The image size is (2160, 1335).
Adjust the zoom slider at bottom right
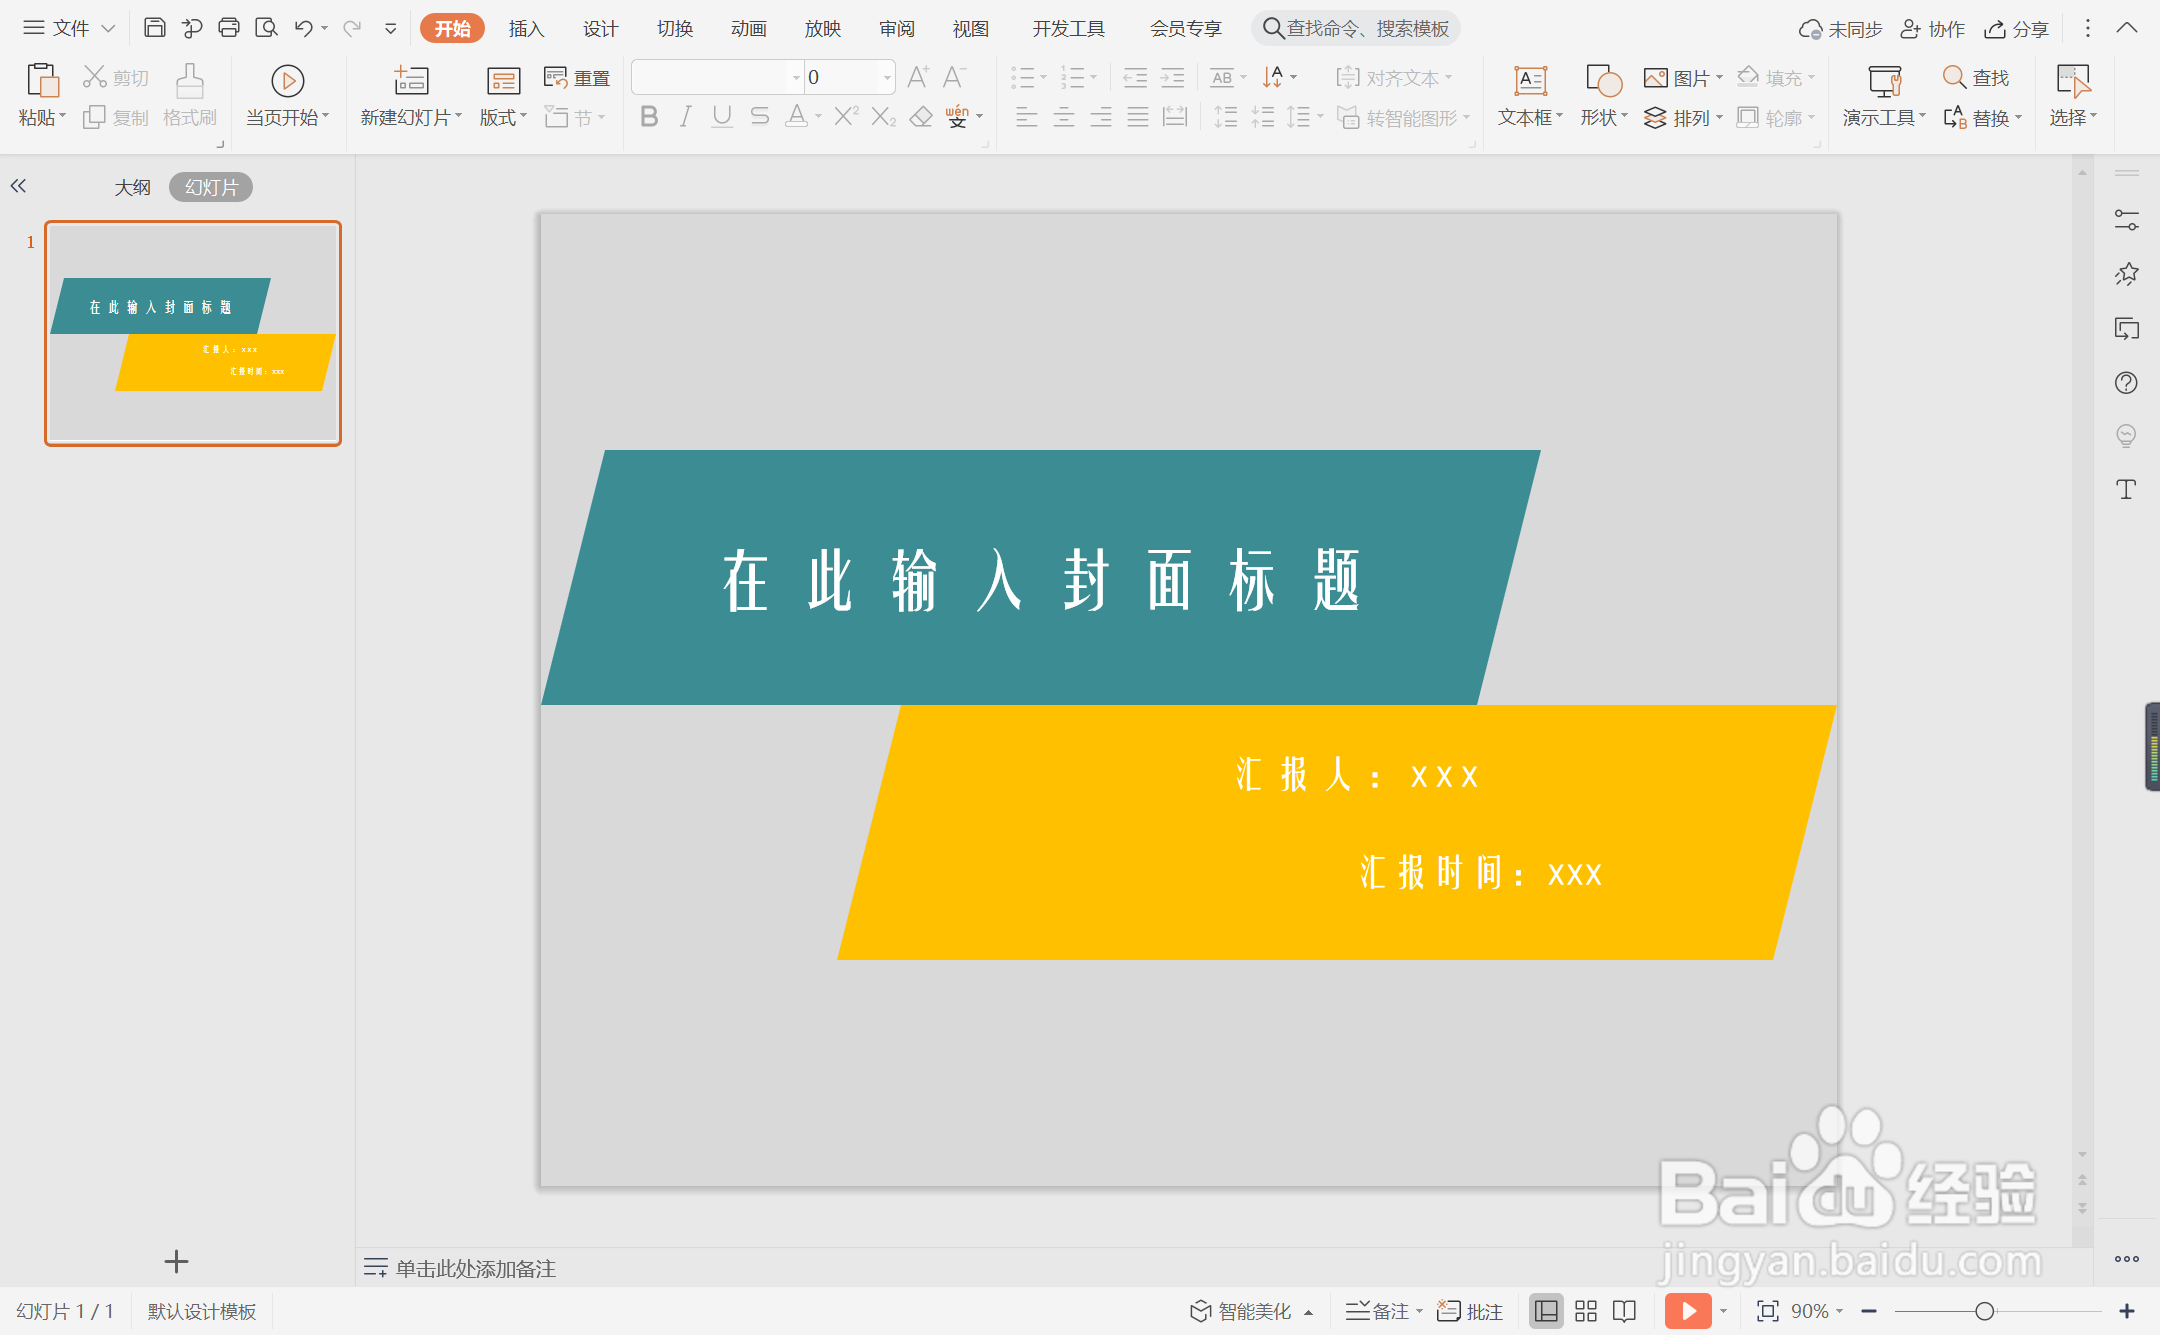click(x=1983, y=1311)
